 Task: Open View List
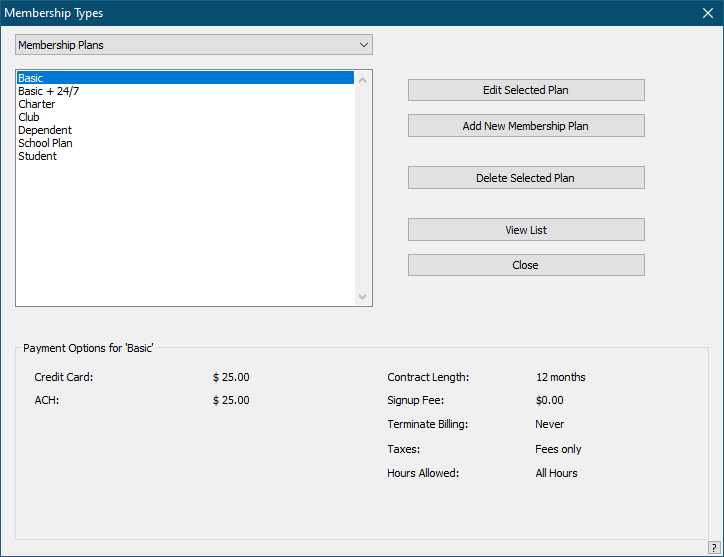point(525,230)
